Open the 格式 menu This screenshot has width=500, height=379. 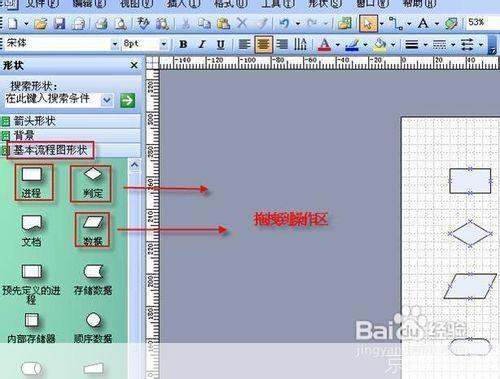point(231,4)
